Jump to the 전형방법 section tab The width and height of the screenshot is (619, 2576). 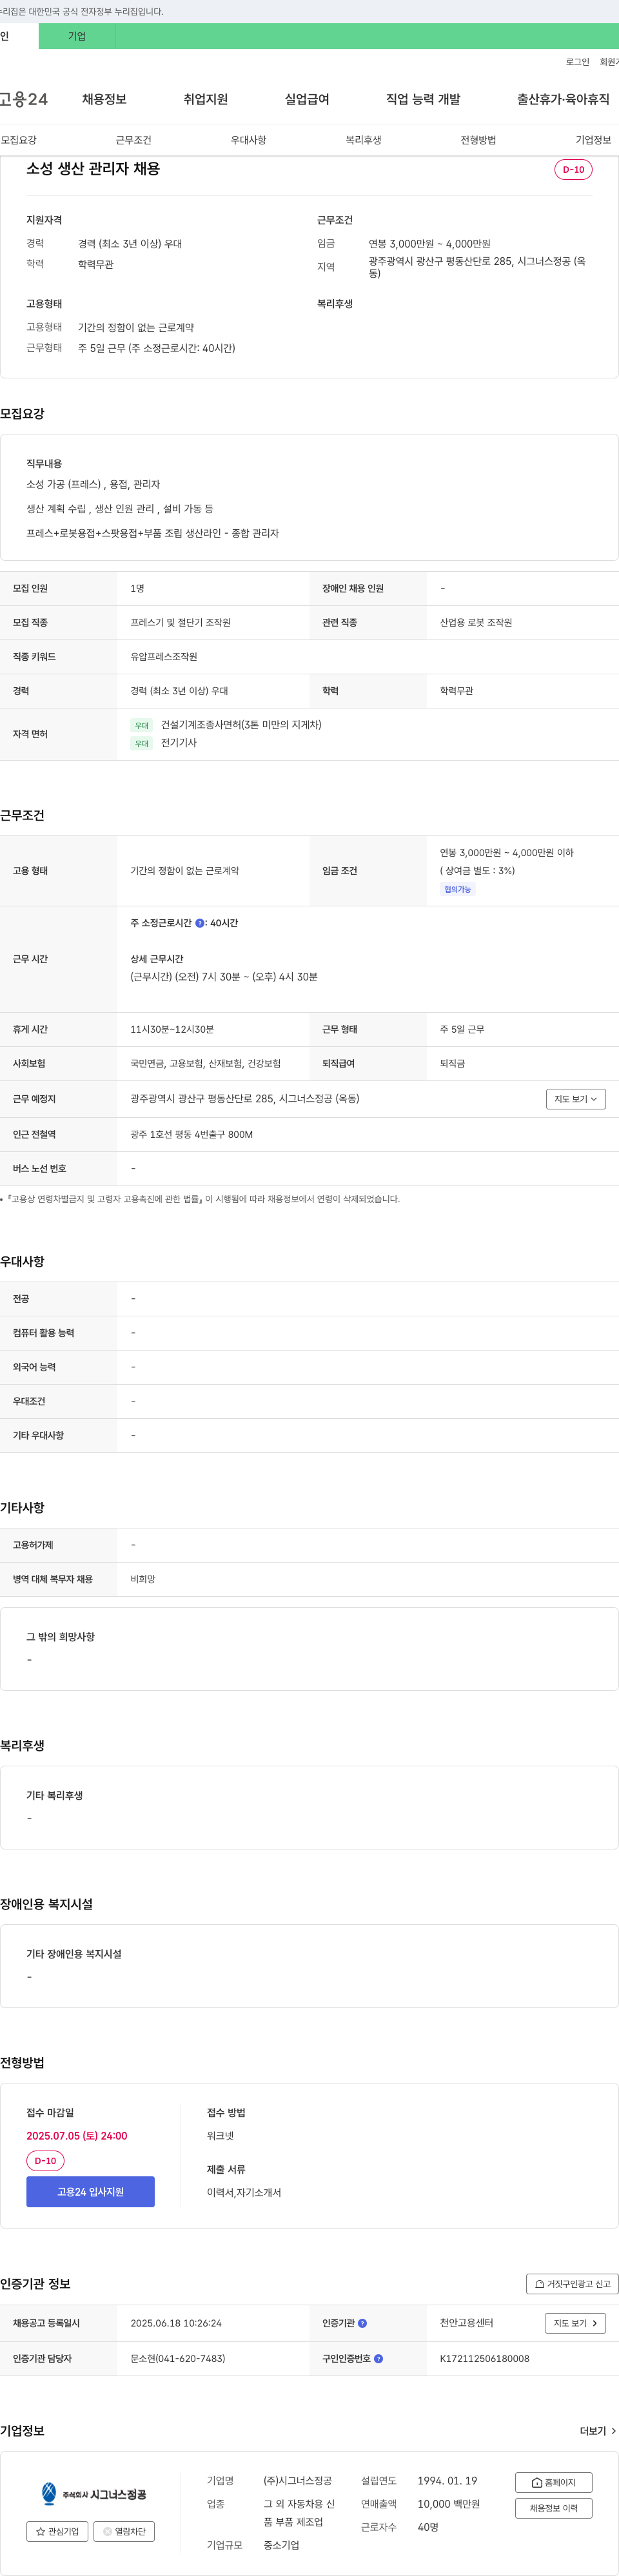click(478, 140)
